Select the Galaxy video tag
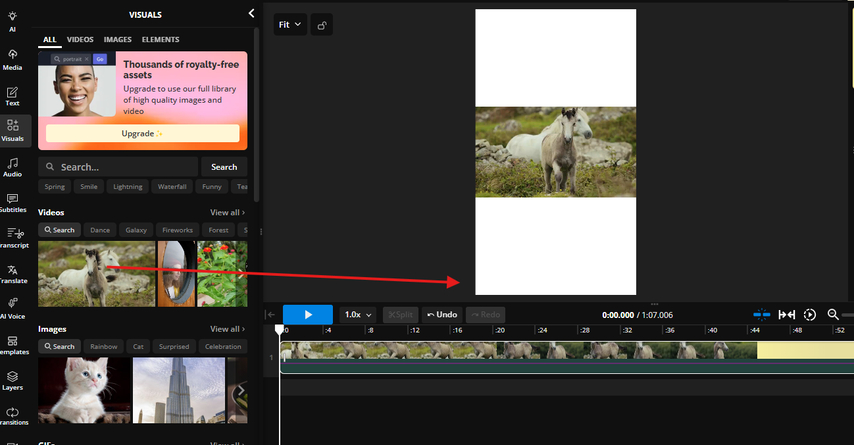Viewport: 854px width, 445px height. pyautogui.click(x=136, y=230)
